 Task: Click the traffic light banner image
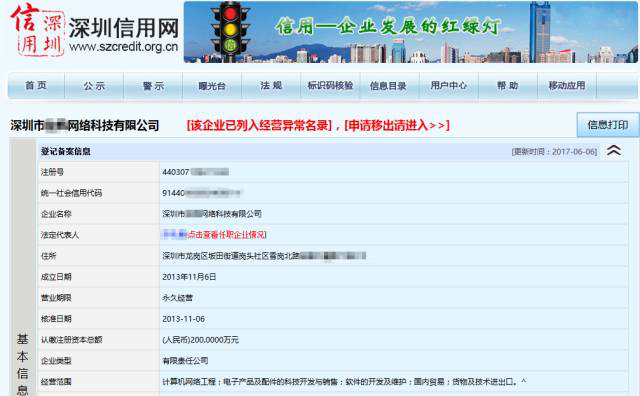pos(411,32)
